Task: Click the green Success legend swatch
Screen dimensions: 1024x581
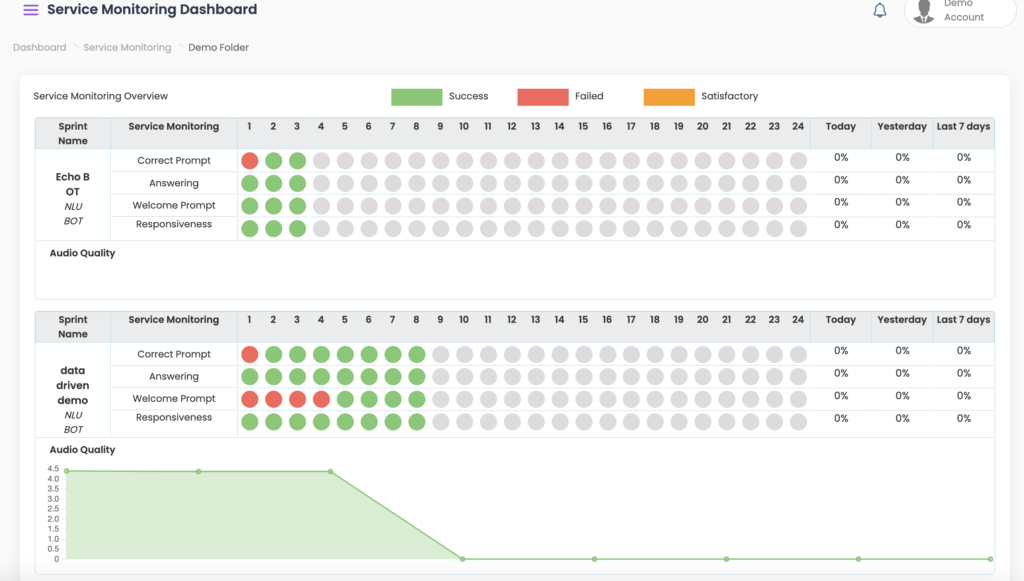Action: [x=416, y=97]
